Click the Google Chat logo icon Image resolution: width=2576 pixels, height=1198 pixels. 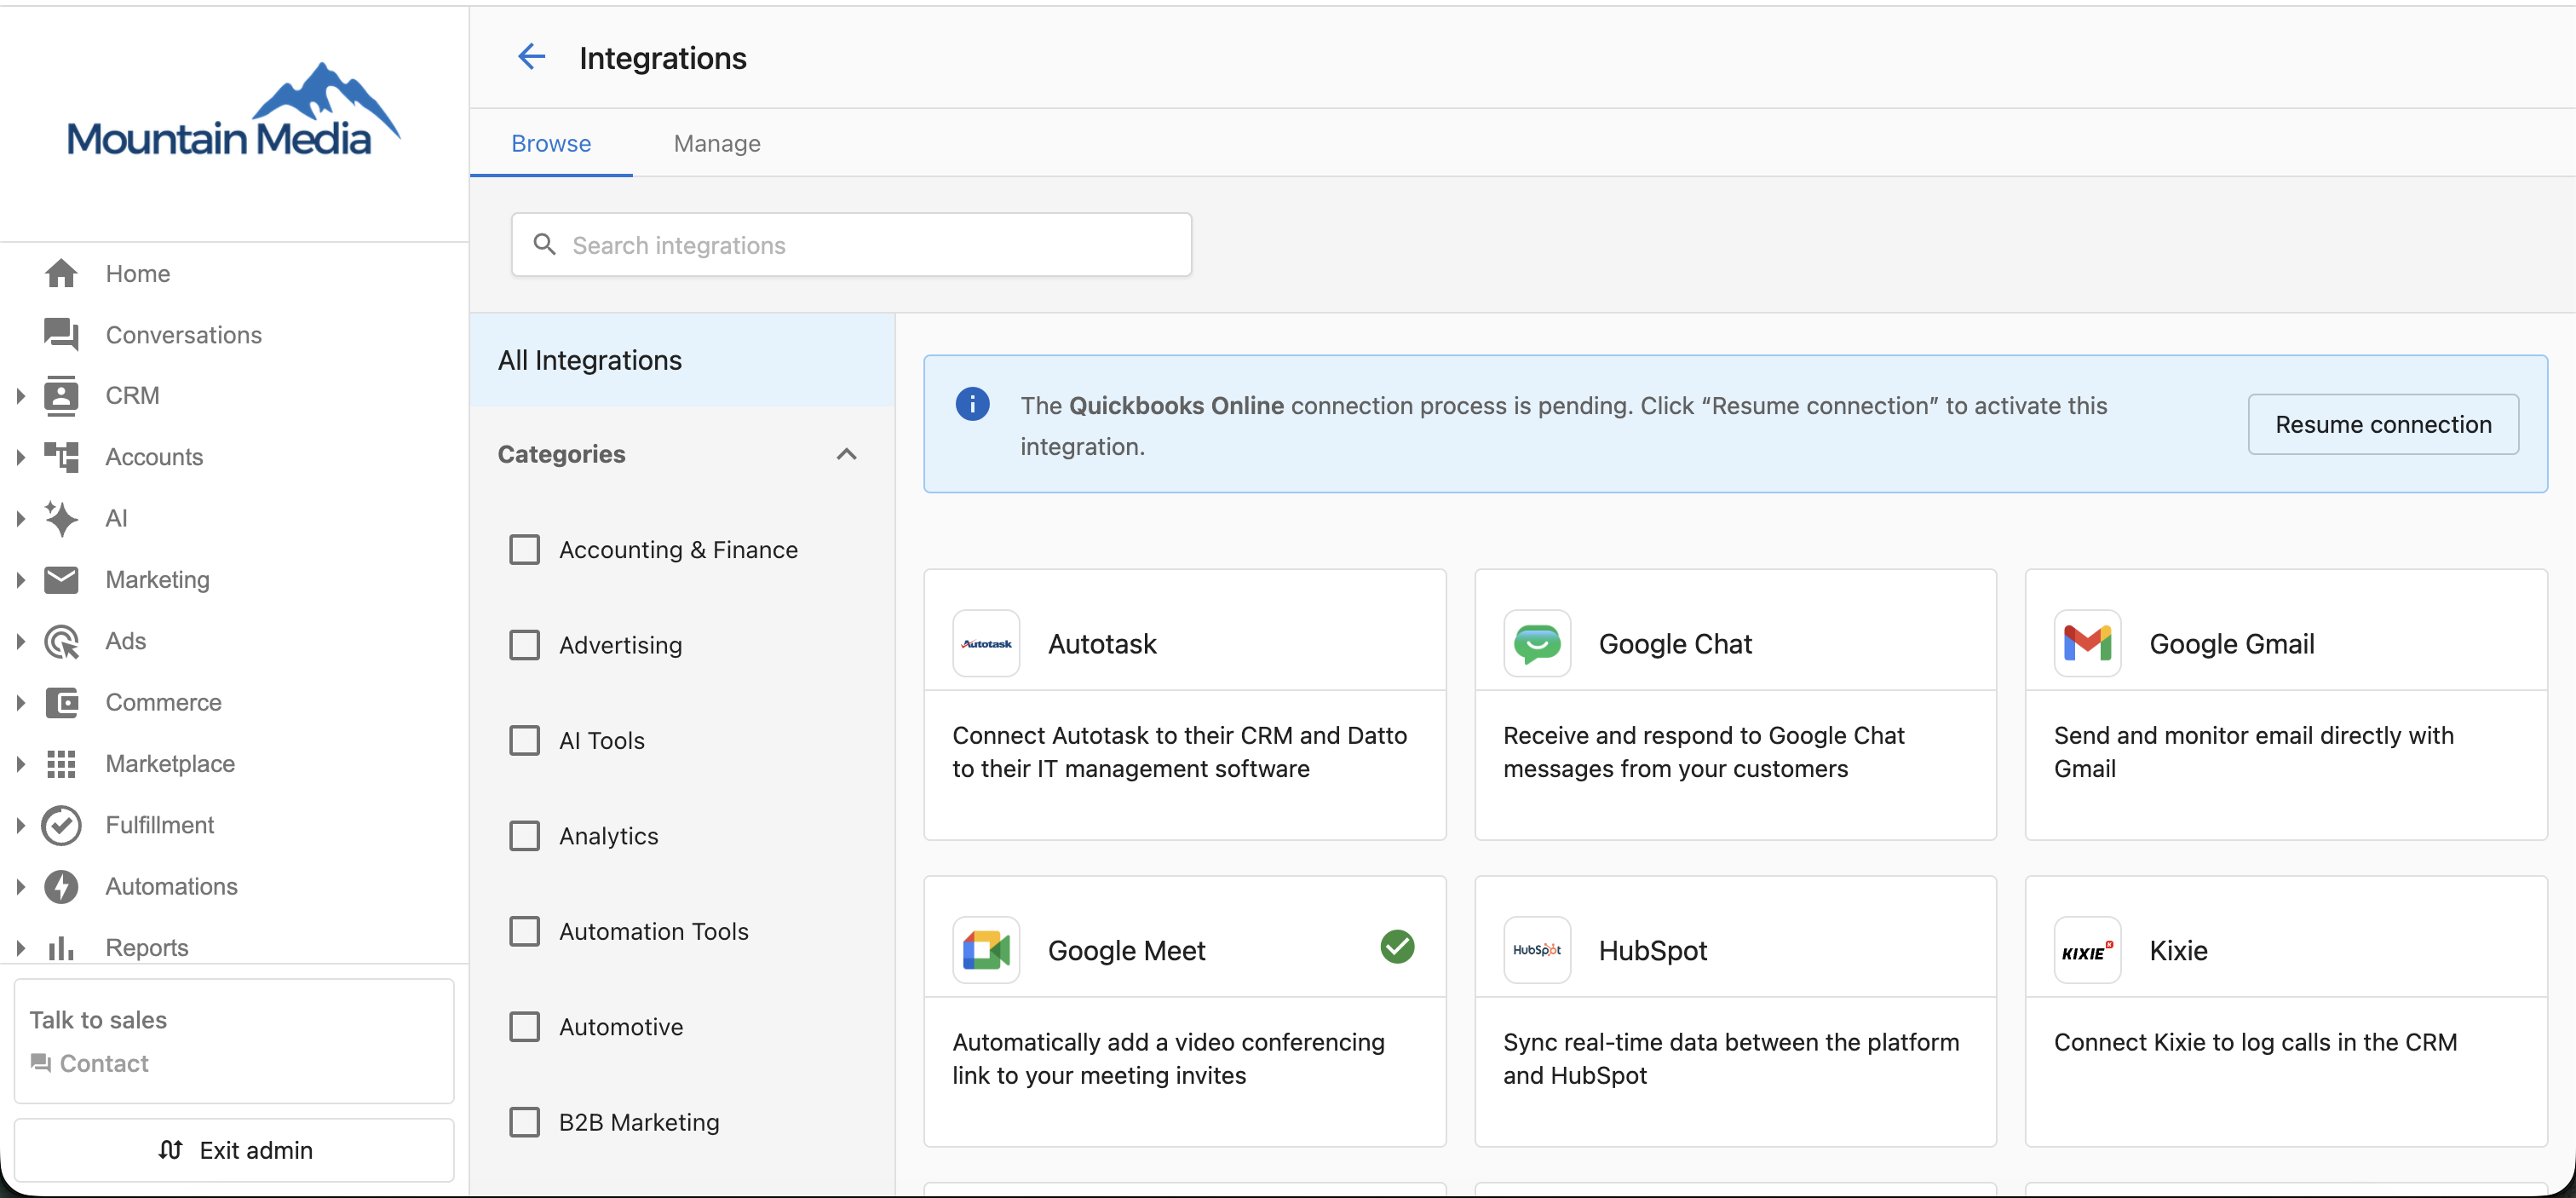[1537, 643]
